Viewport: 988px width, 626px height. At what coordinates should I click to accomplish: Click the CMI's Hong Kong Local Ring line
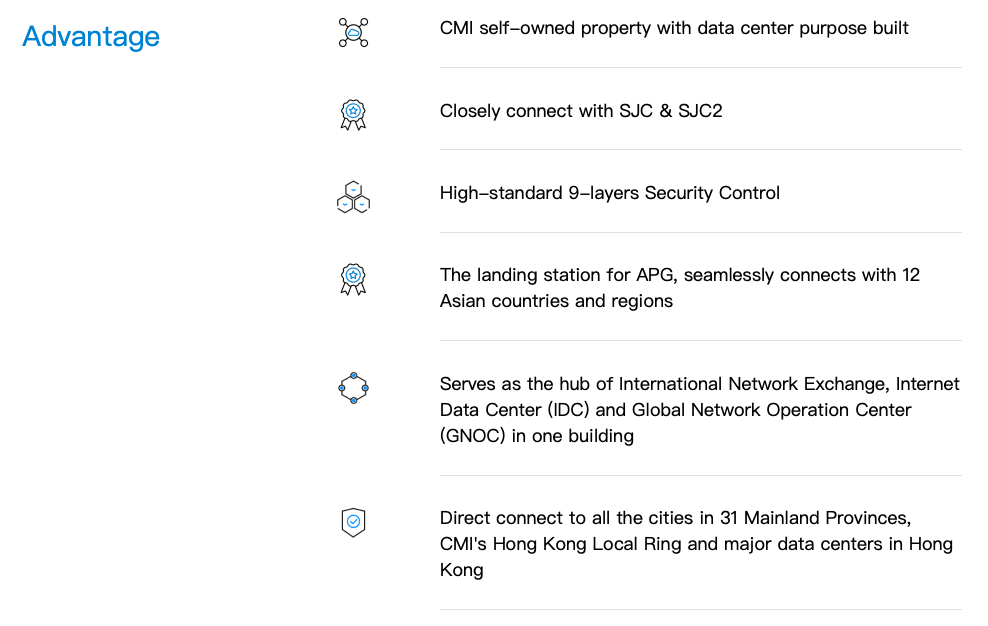(x=696, y=544)
